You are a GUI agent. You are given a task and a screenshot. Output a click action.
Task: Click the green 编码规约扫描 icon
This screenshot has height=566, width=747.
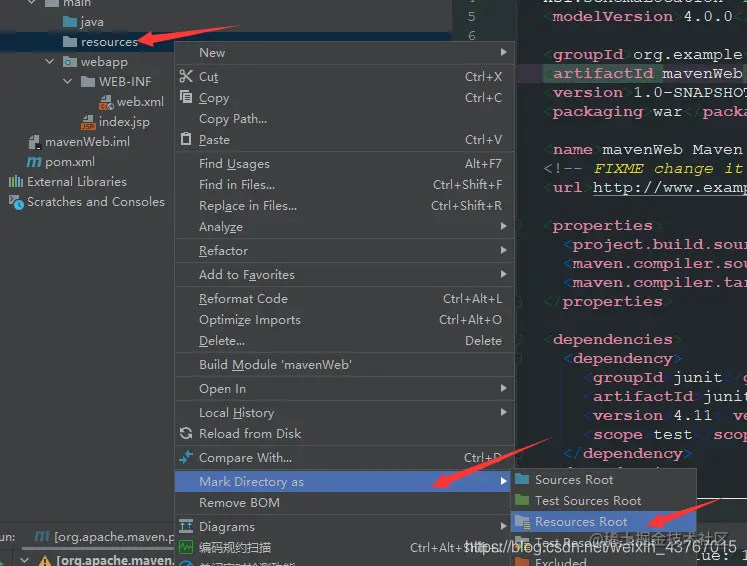(x=186, y=547)
